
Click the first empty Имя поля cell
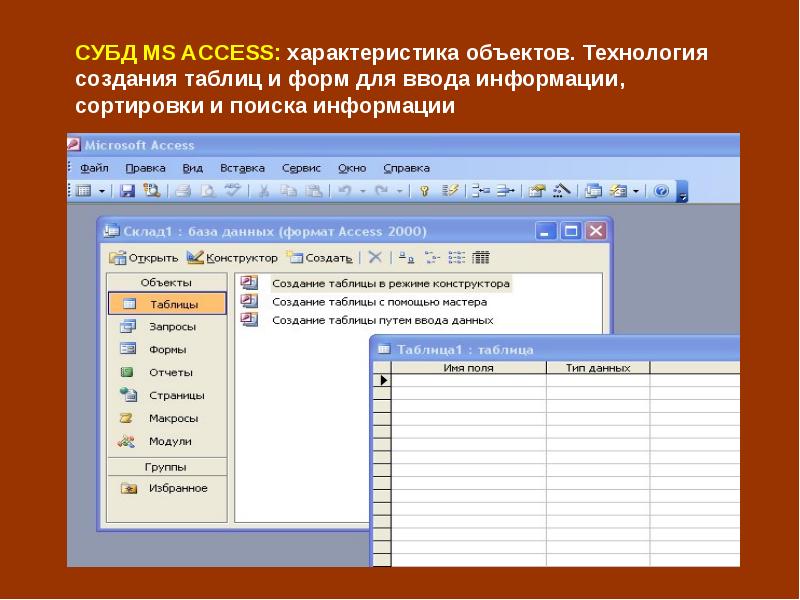tap(468, 380)
